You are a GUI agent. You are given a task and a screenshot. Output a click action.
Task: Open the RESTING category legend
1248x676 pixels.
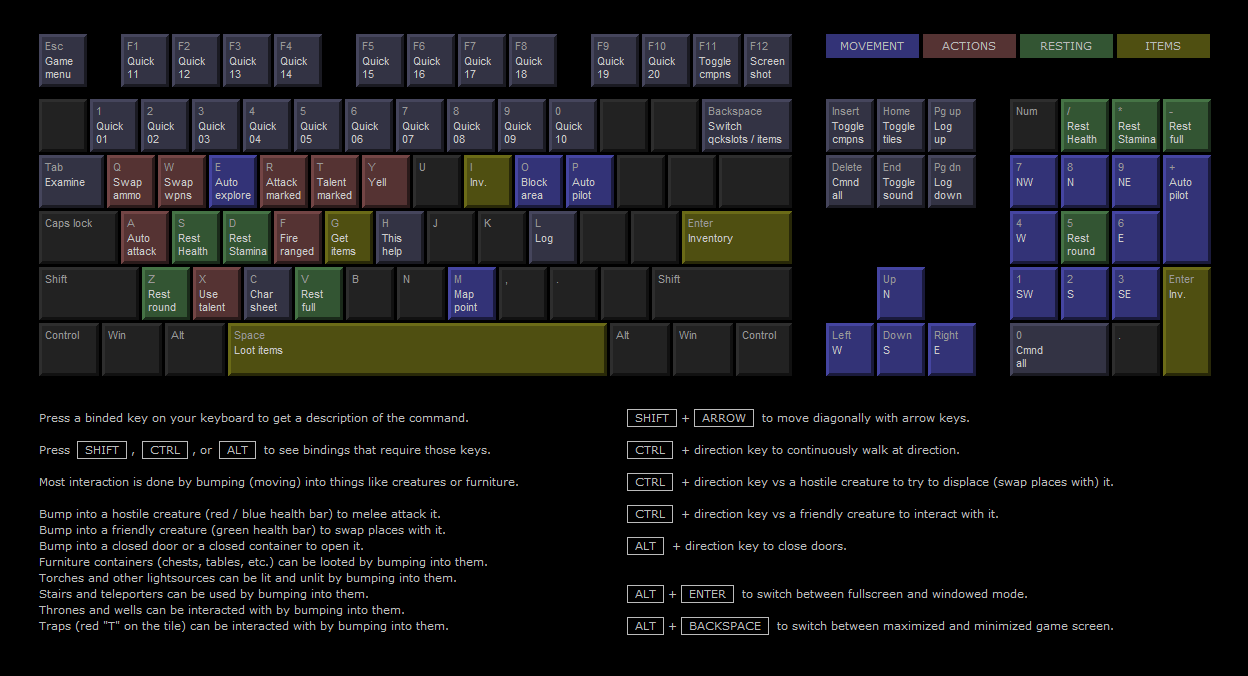(x=1065, y=46)
